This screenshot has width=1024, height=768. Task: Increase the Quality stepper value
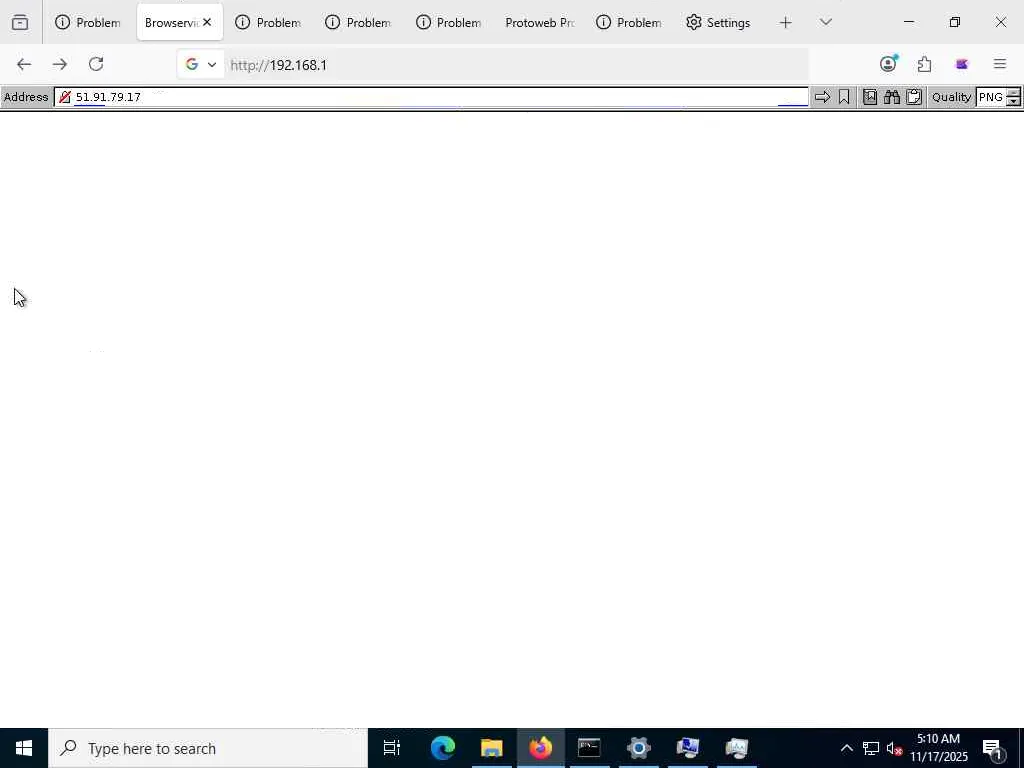pyautogui.click(x=1013, y=93)
